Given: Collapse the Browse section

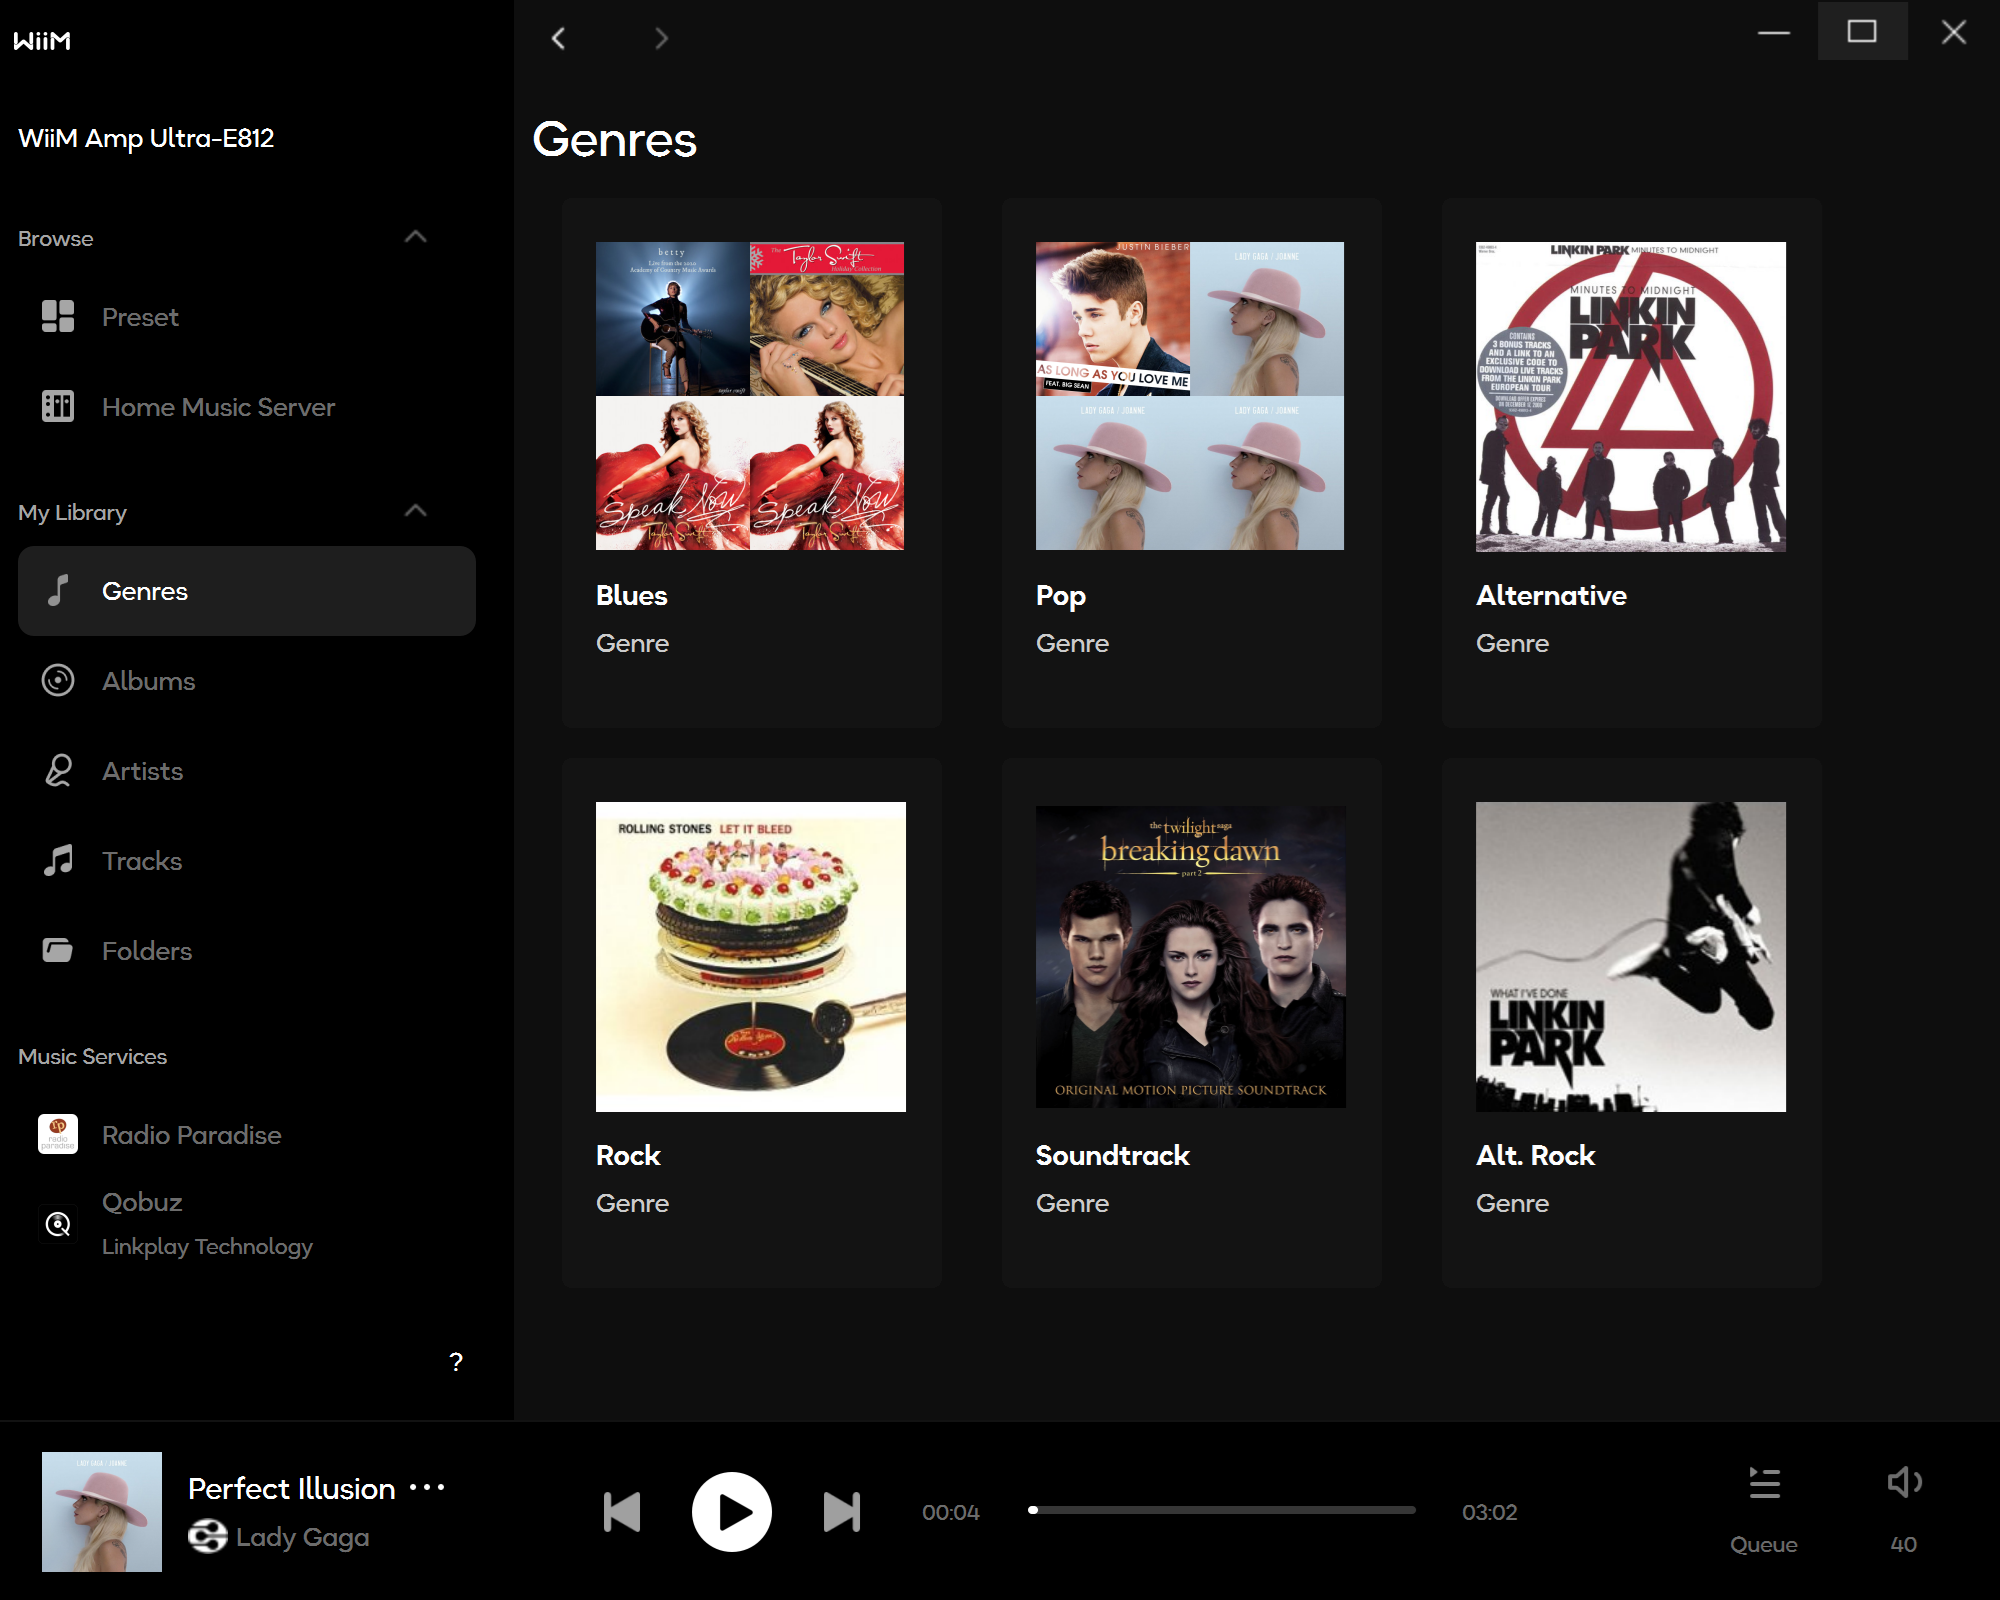Looking at the screenshot, I should (x=416, y=237).
